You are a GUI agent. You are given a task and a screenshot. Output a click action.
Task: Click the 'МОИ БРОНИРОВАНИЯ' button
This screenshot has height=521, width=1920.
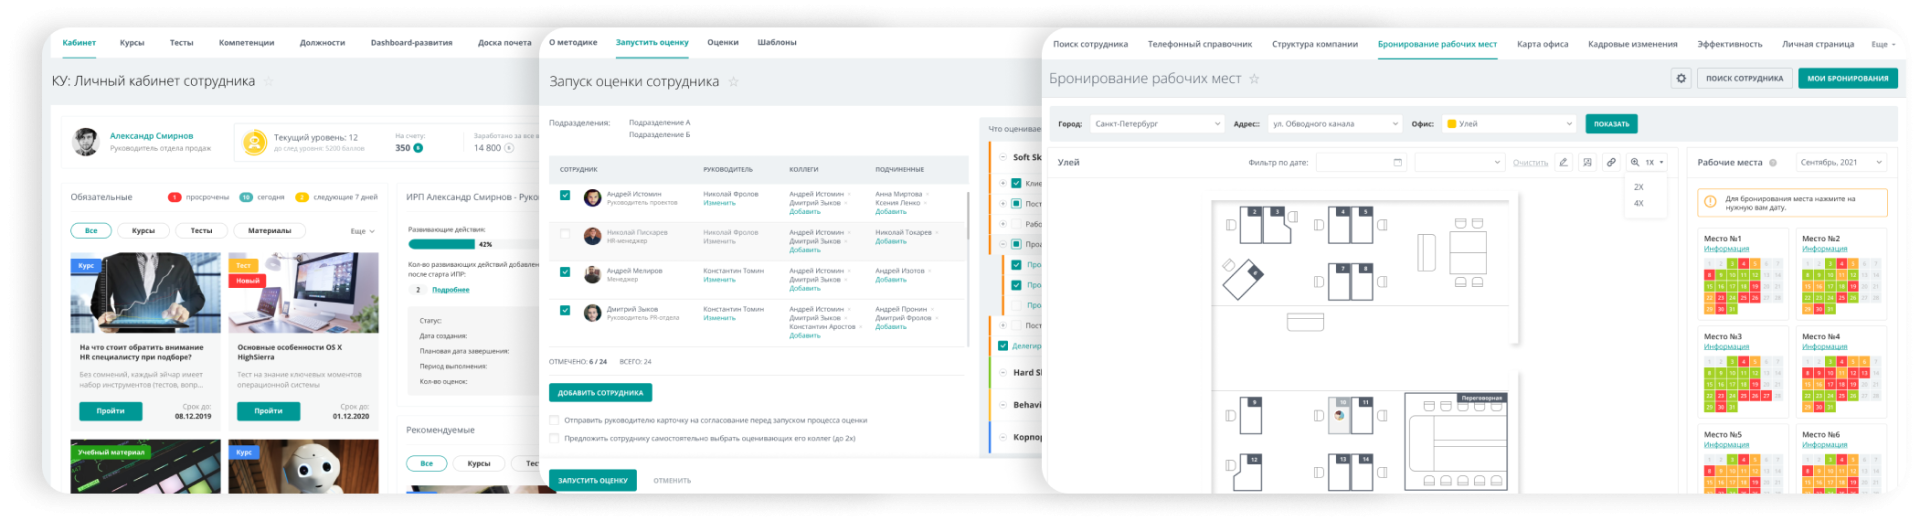[1847, 78]
